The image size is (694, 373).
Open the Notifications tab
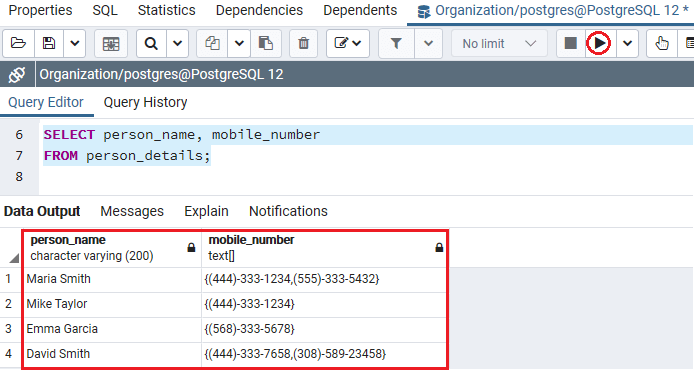(288, 211)
